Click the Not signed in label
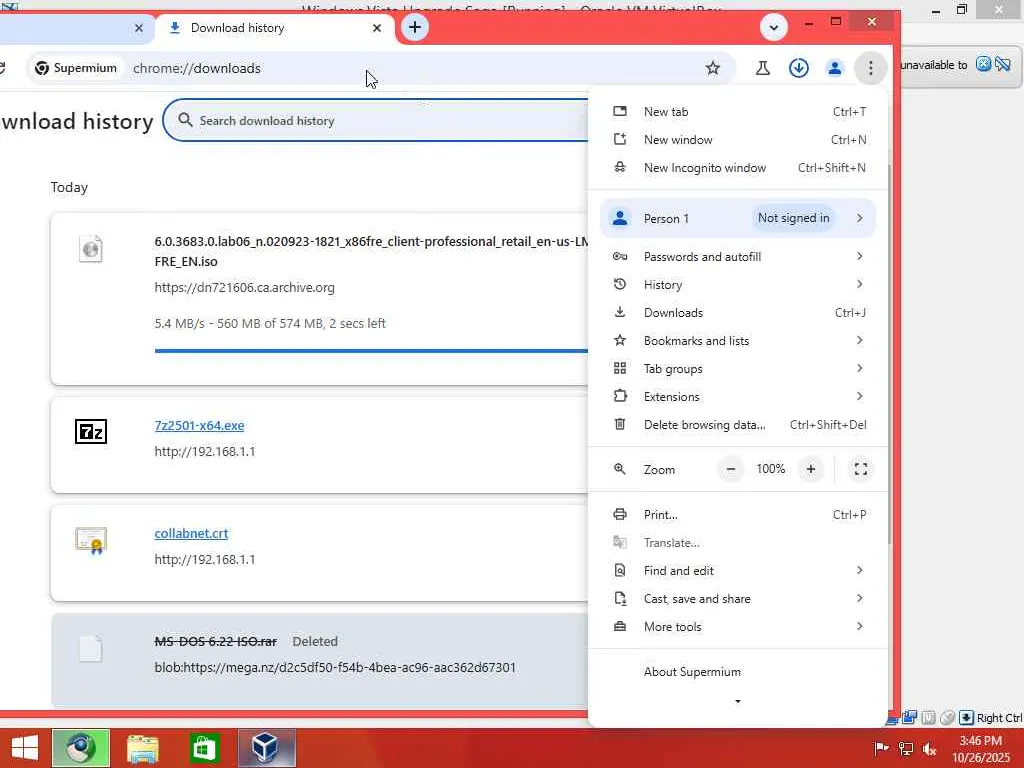The height and width of the screenshot is (768, 1024). point(793,218)
